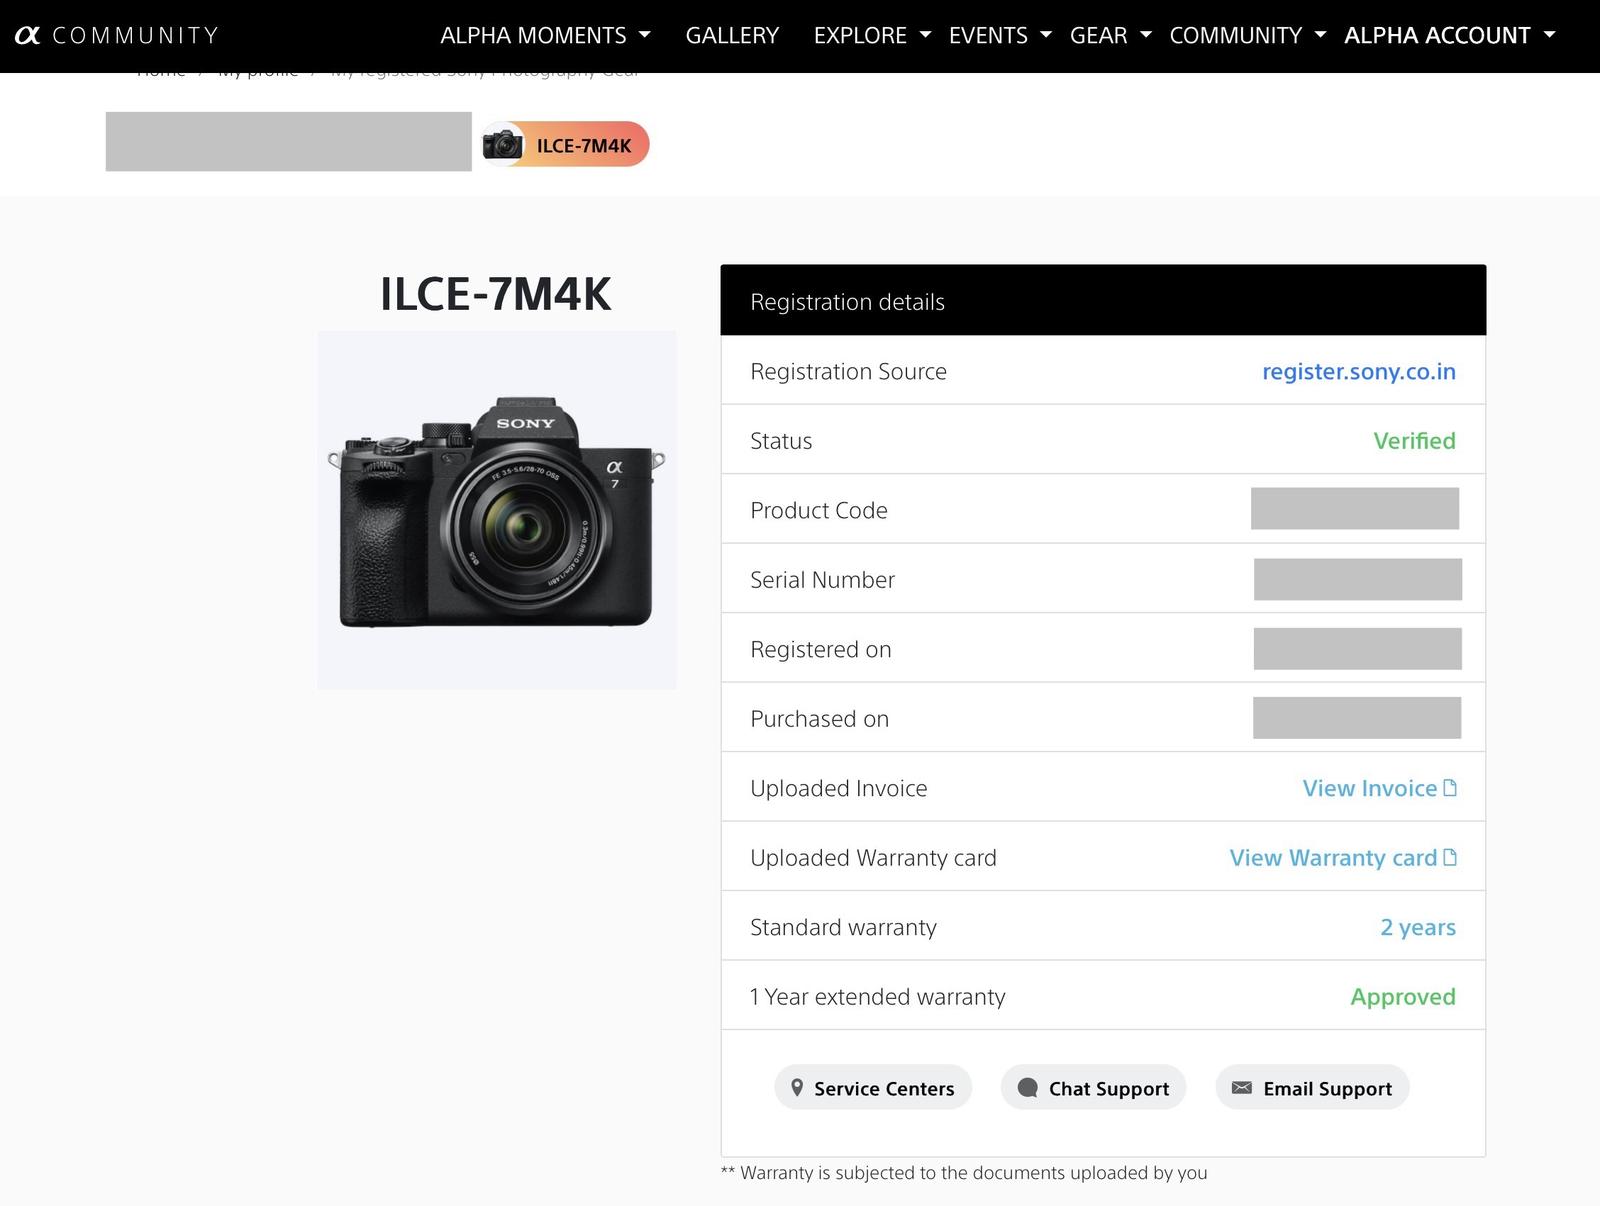1600x1206 pixels.
Task: Click the chat bubble icon for Chat Support
Action: [1027, 1088]
